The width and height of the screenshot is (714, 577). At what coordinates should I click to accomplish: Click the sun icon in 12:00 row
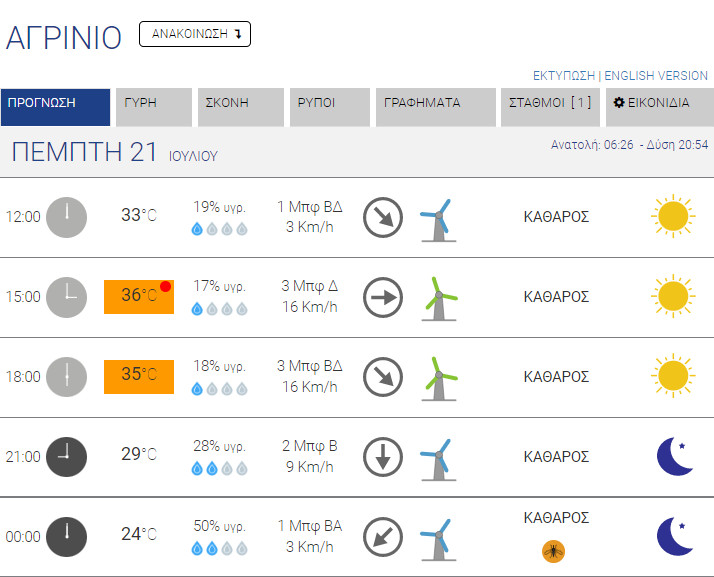(x=672, y=216)
